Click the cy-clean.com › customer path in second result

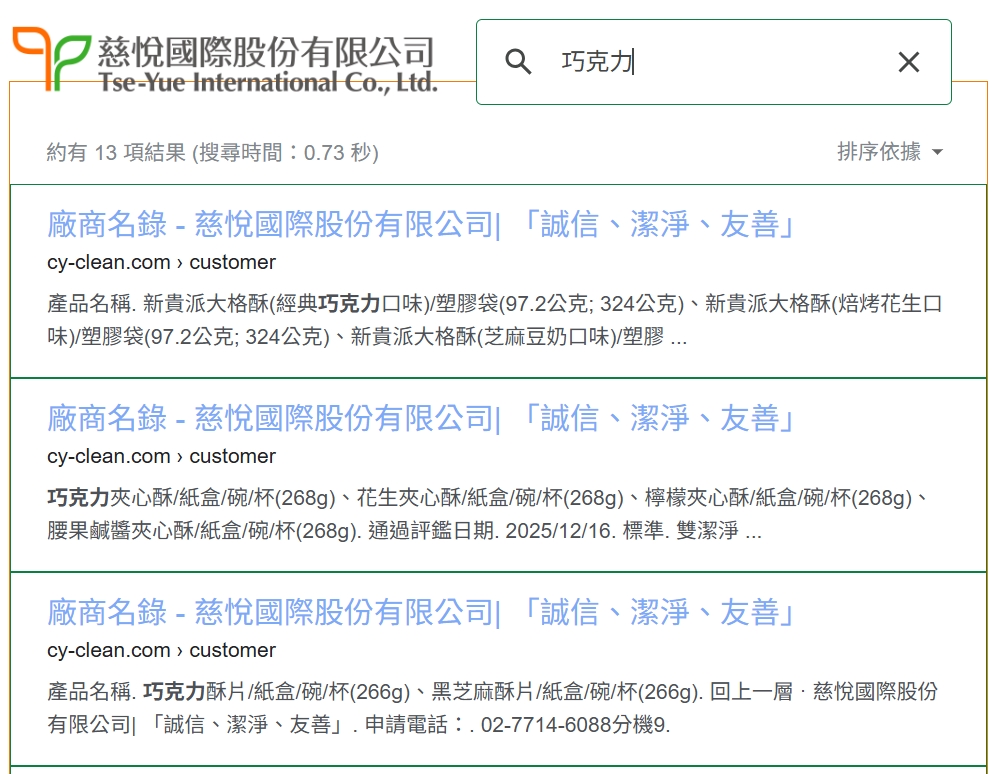point(161,456)
